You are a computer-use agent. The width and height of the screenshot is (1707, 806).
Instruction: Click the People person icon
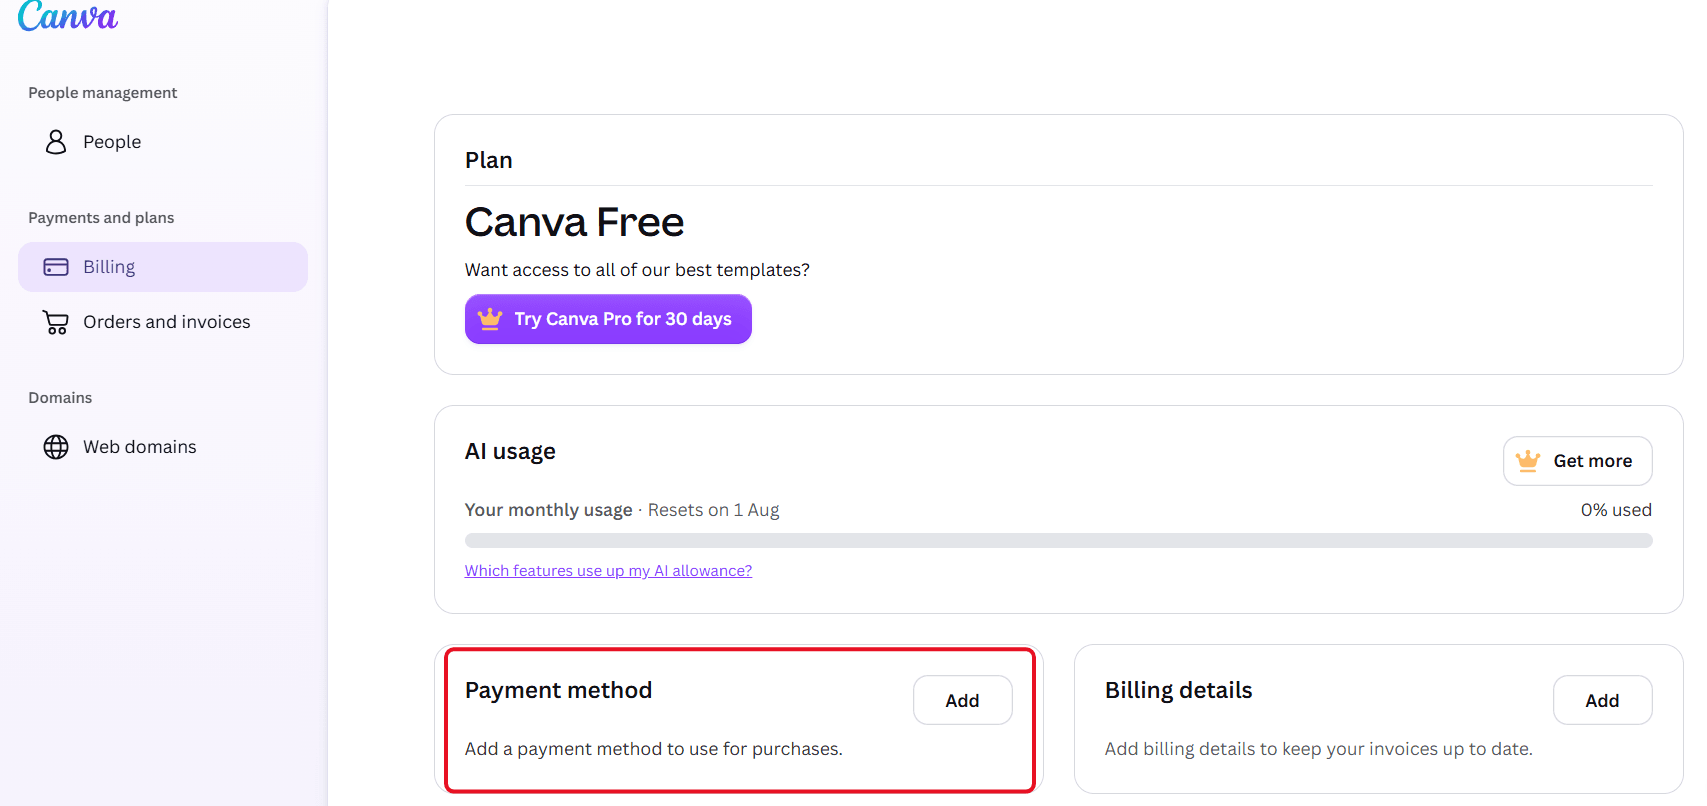[x=56, y=142]
